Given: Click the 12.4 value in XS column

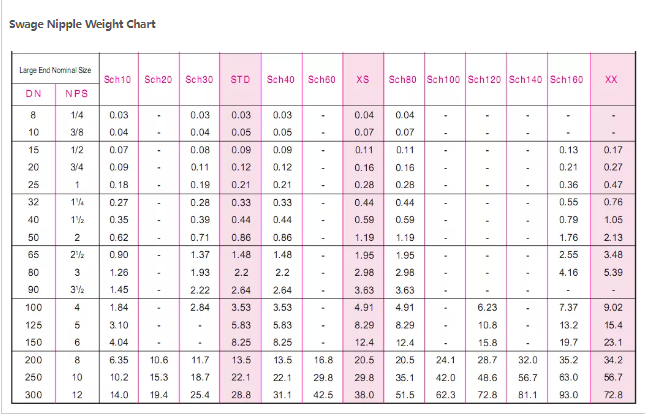Looking at the screenshot, I should click(364, 342).
